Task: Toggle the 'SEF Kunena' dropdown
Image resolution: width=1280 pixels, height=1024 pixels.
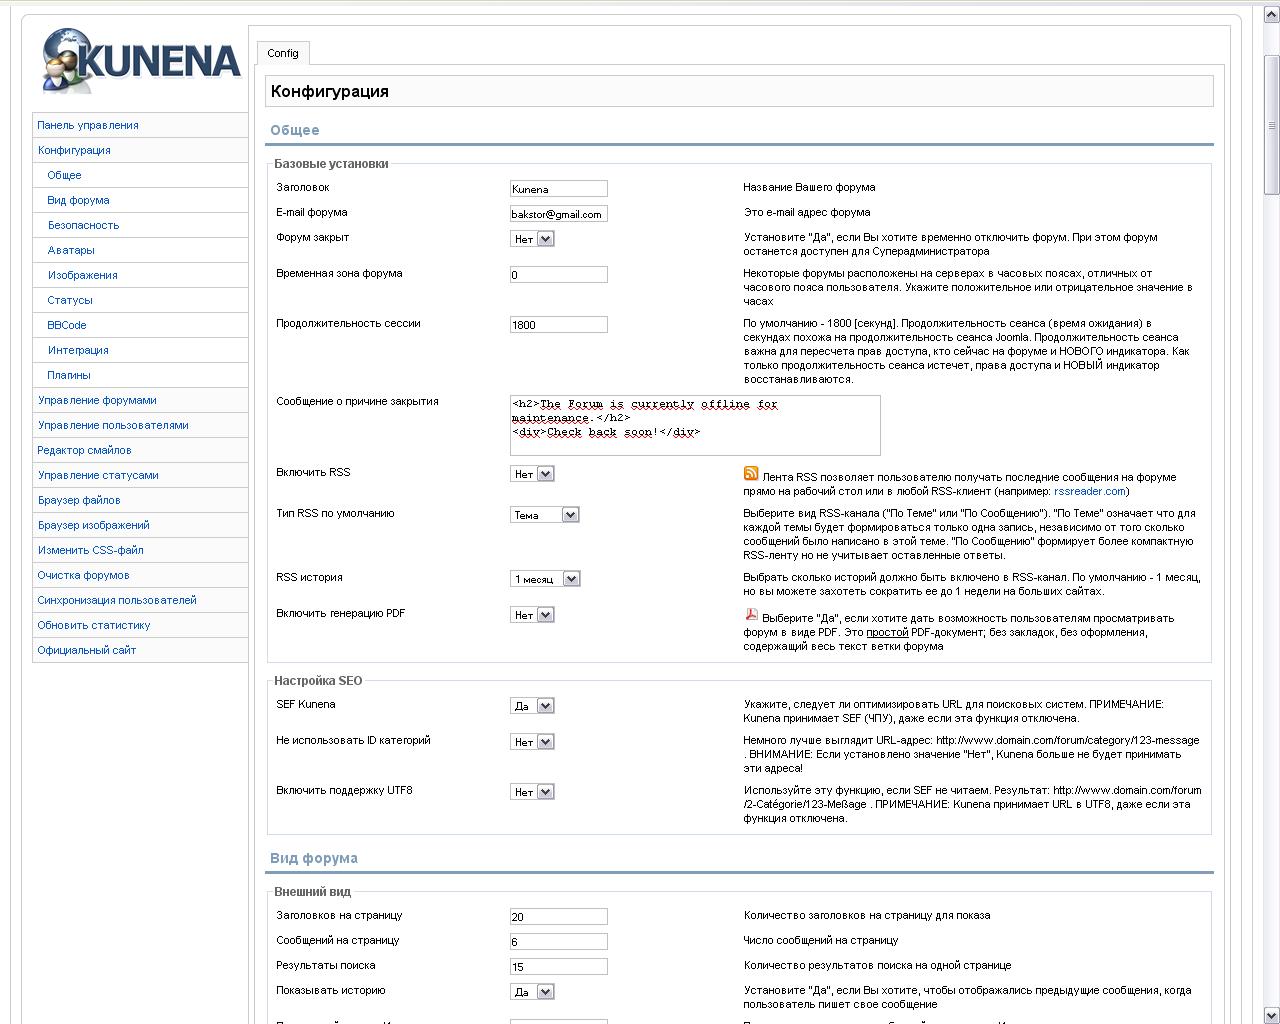Action: click(532, 706)
